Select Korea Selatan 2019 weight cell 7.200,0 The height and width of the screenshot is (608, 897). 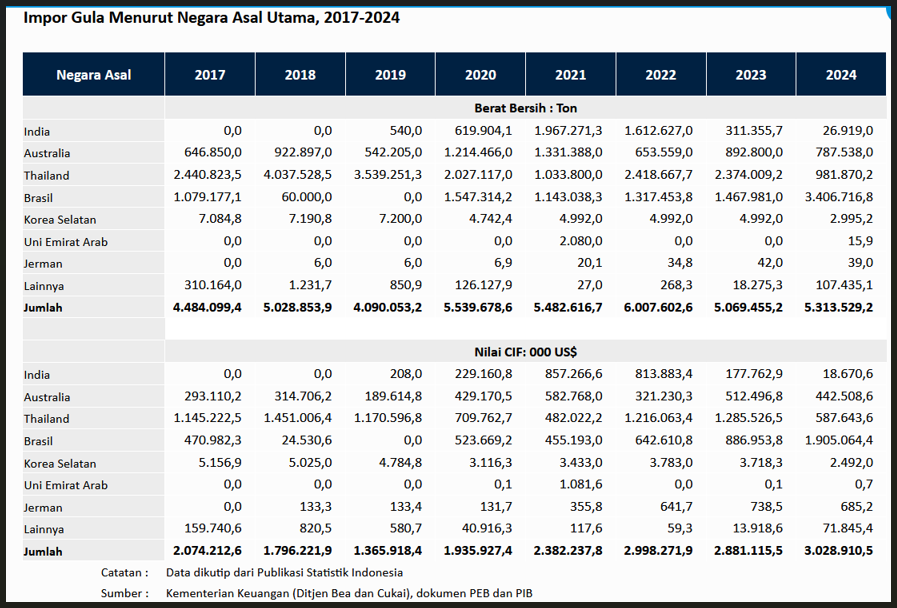click(x=401, y=219)
